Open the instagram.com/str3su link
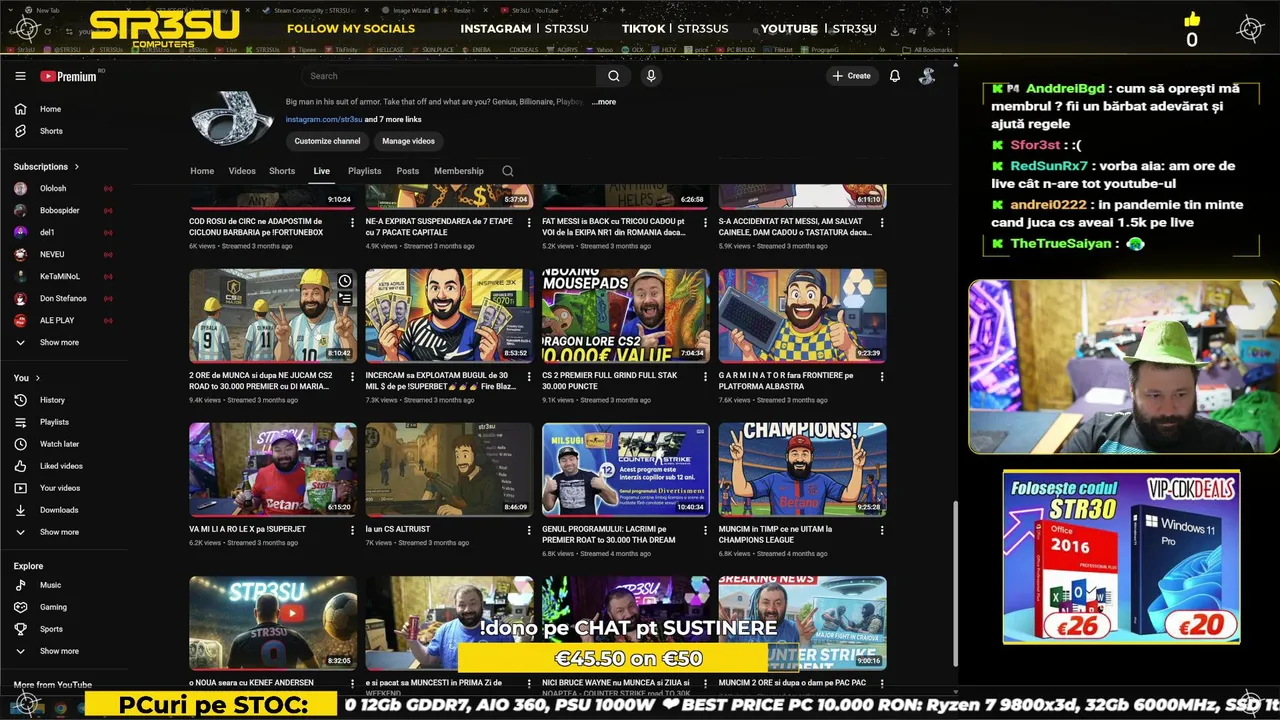Screen dimensions: 1280x720 click(324, 120)
